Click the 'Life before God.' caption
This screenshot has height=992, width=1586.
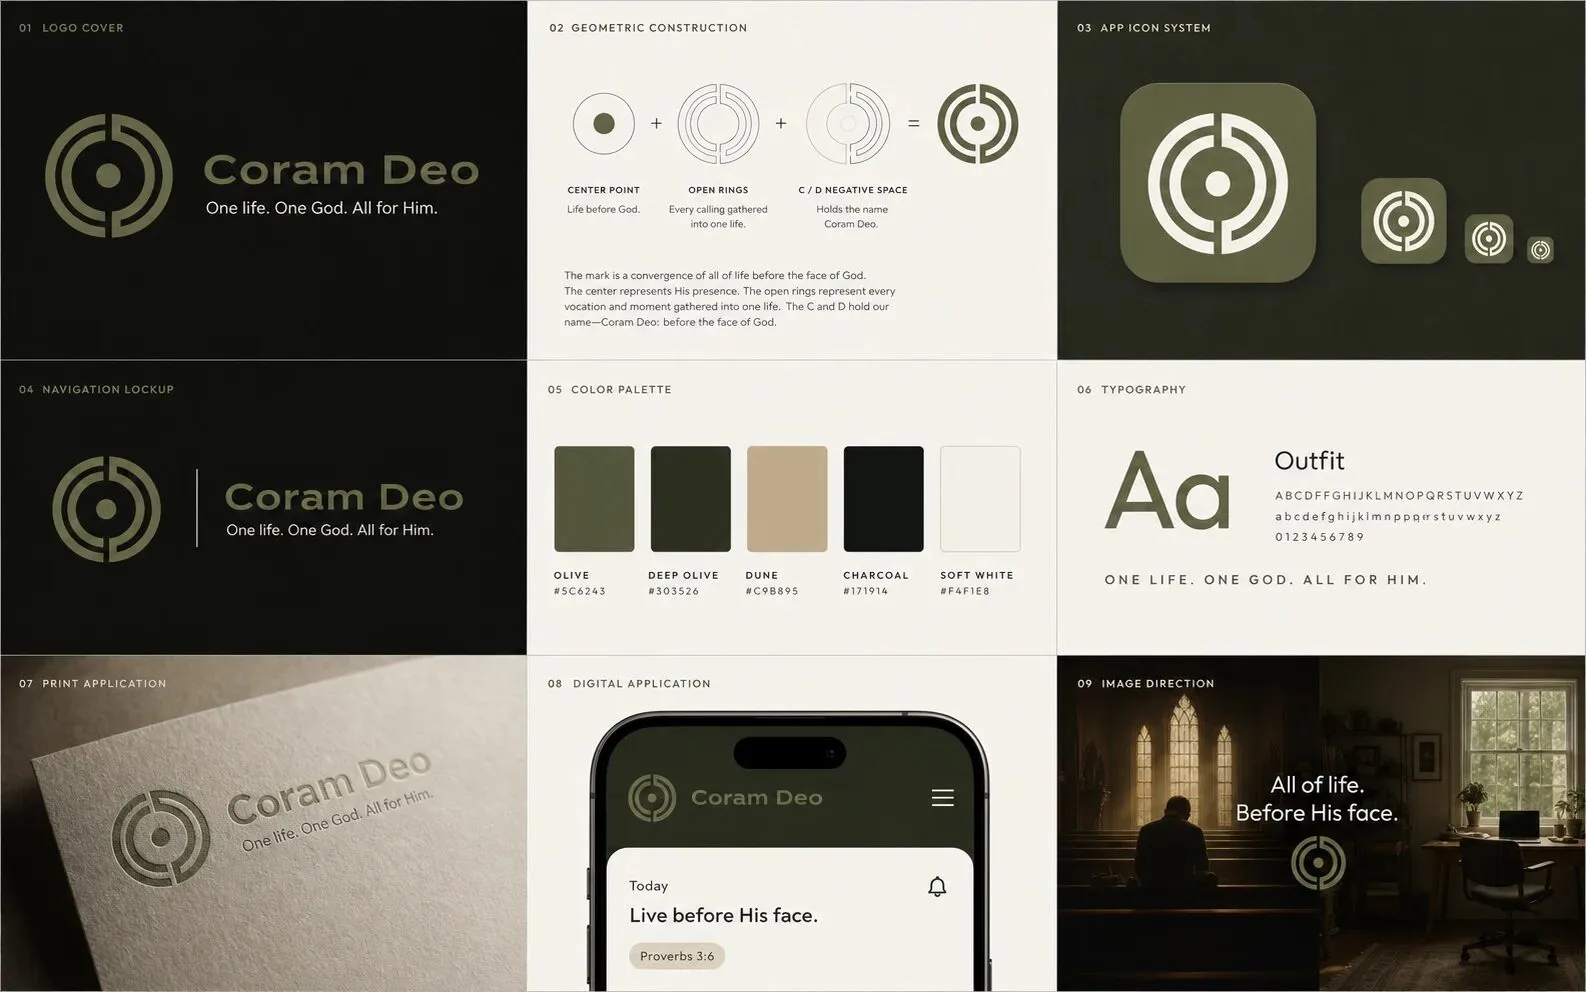point(603,210)
